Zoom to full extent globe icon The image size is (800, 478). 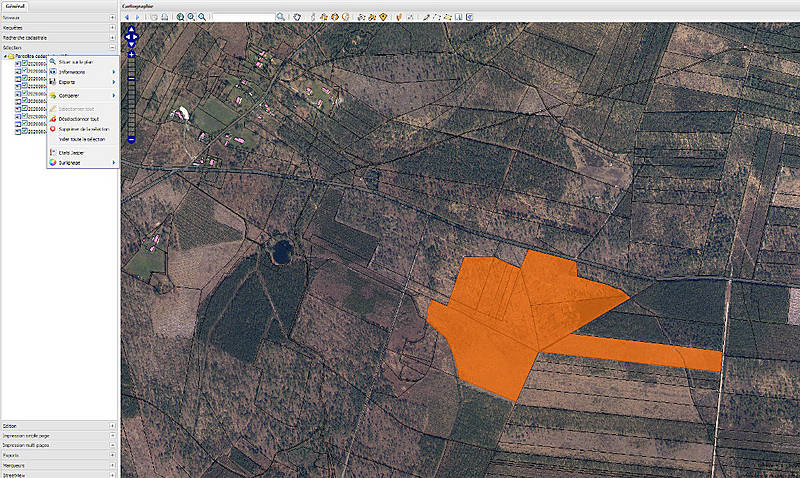coord(180,17)
